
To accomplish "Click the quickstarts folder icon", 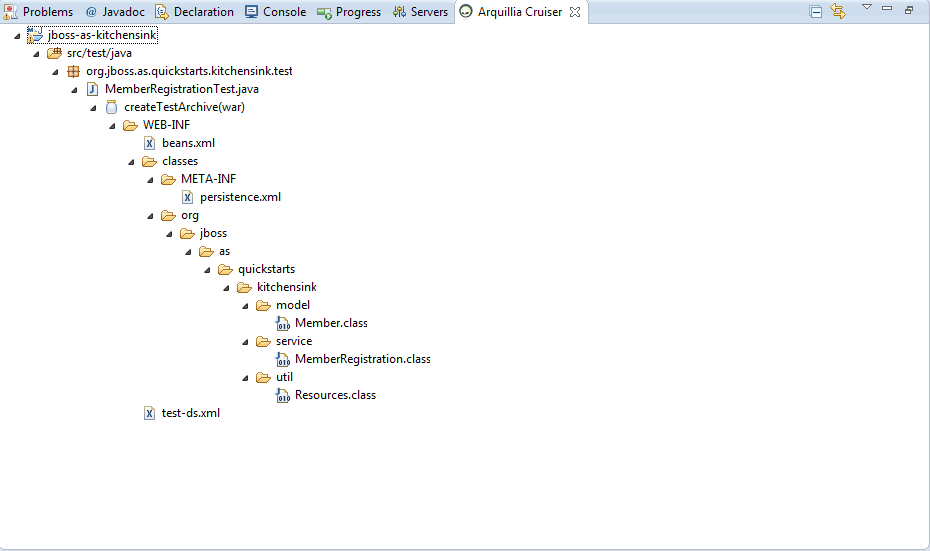I will [225, 269].
